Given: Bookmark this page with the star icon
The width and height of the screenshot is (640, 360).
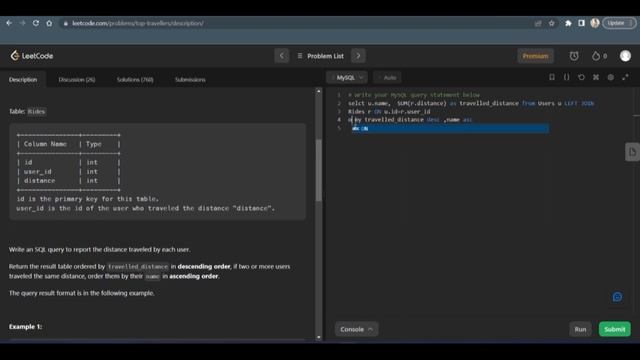Looking at the screenshot, I should 552,23.
